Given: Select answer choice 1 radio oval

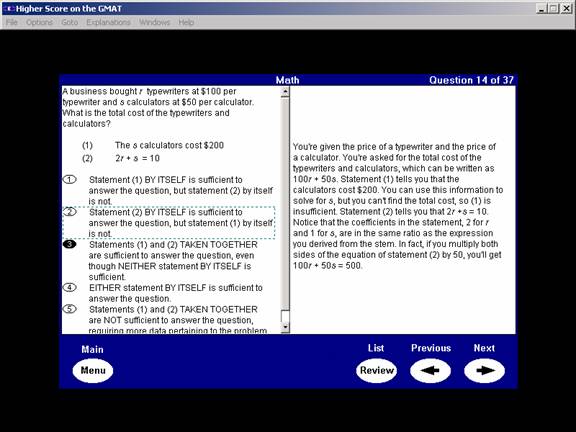Looking at the screenshot, I should pyautogui.click(x=69, y=180).
